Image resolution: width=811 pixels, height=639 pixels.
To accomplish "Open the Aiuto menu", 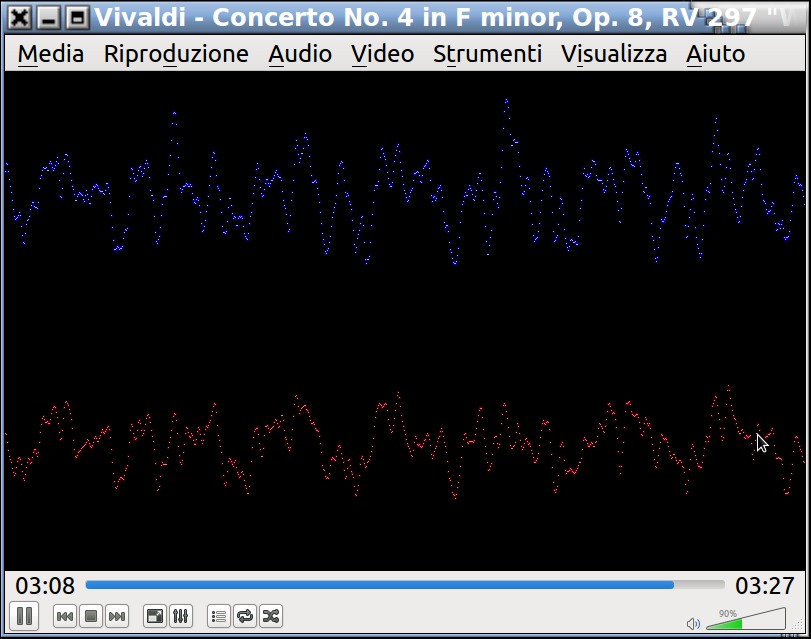I will (x=715, y=54).
